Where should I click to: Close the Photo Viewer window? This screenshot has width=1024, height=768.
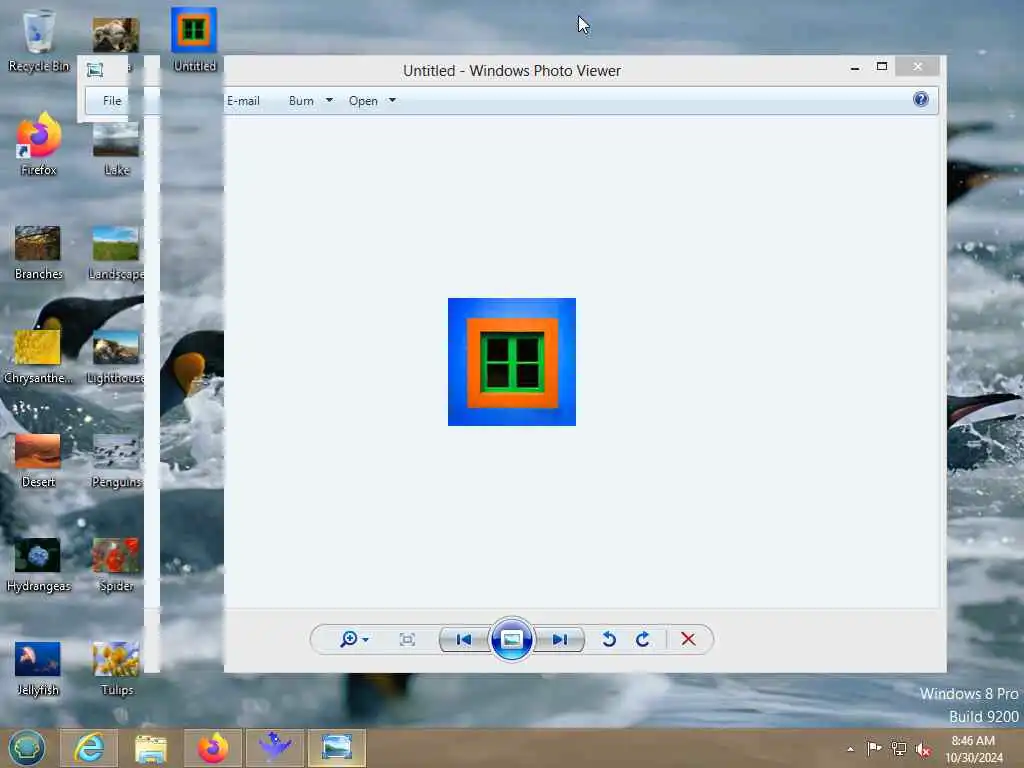pyautogui.click(x=918, y=67)
